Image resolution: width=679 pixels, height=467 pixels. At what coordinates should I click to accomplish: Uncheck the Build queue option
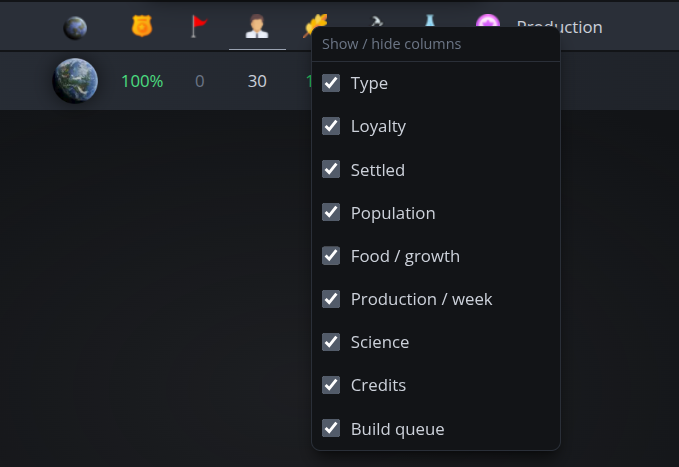pos(331,428)
